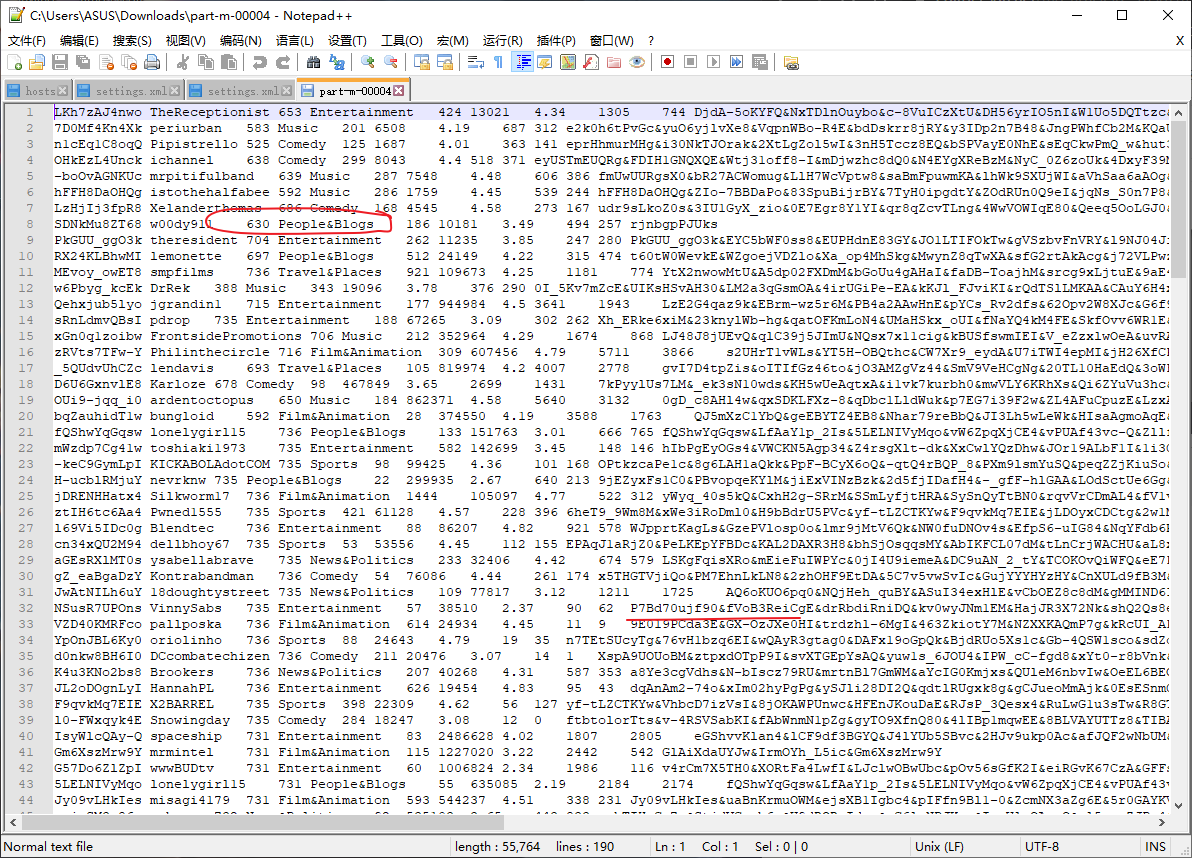Save the current file using toolbar
The image size is (1192, 858).
[x=60, y=62]
